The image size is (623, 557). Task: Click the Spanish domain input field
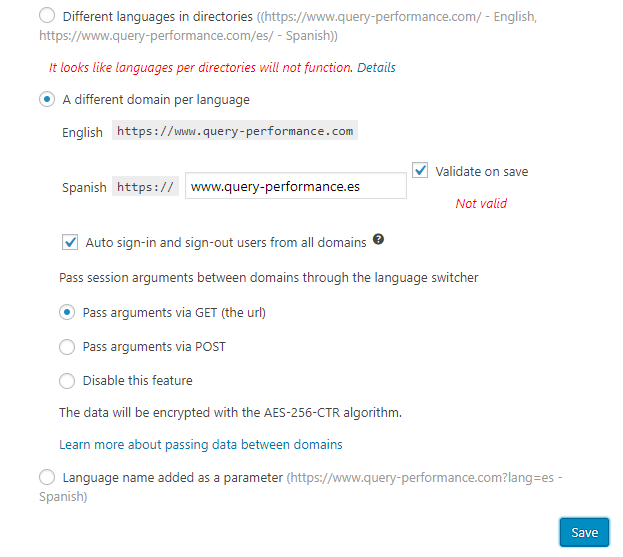[x=296, y=186]
